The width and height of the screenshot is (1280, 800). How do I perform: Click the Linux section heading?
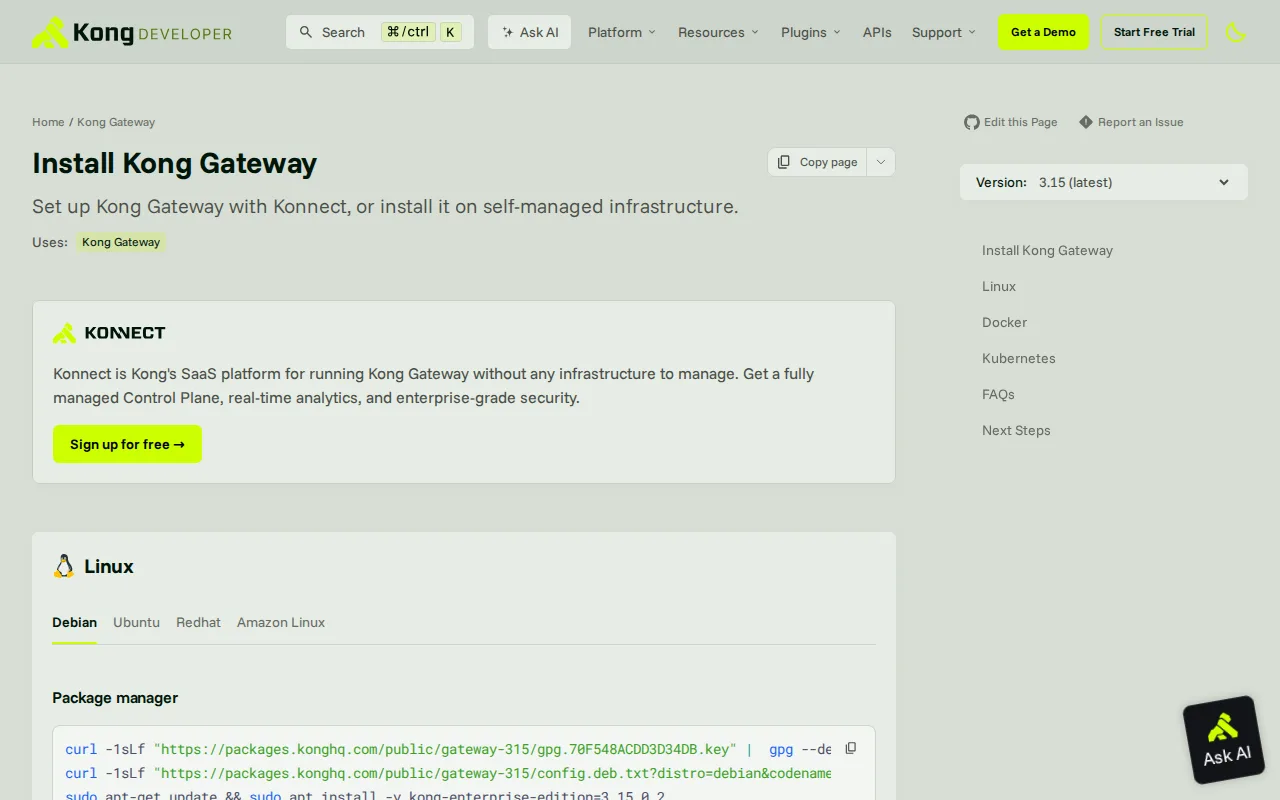108,566
